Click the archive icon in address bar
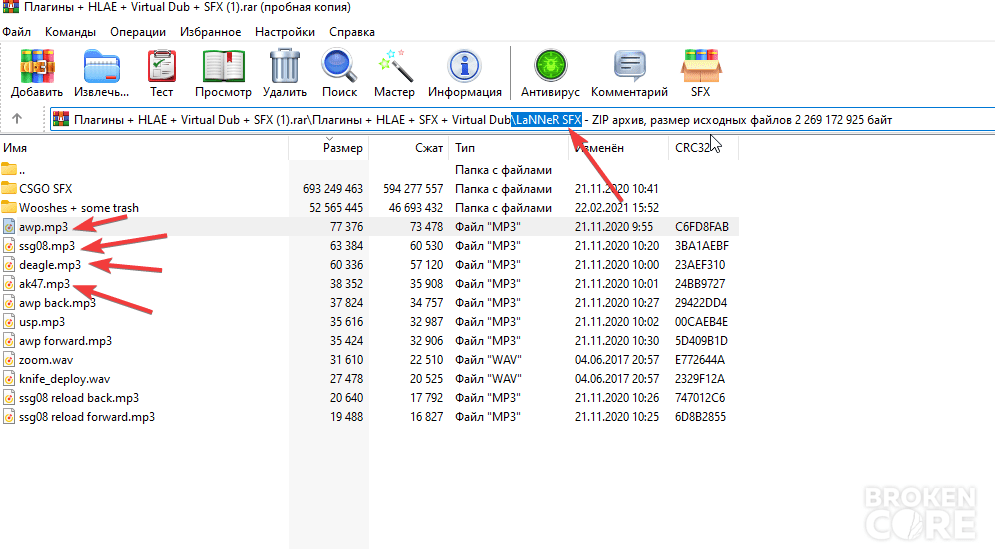The width and height of the screenshot is (995, 549). click(61, 119)
